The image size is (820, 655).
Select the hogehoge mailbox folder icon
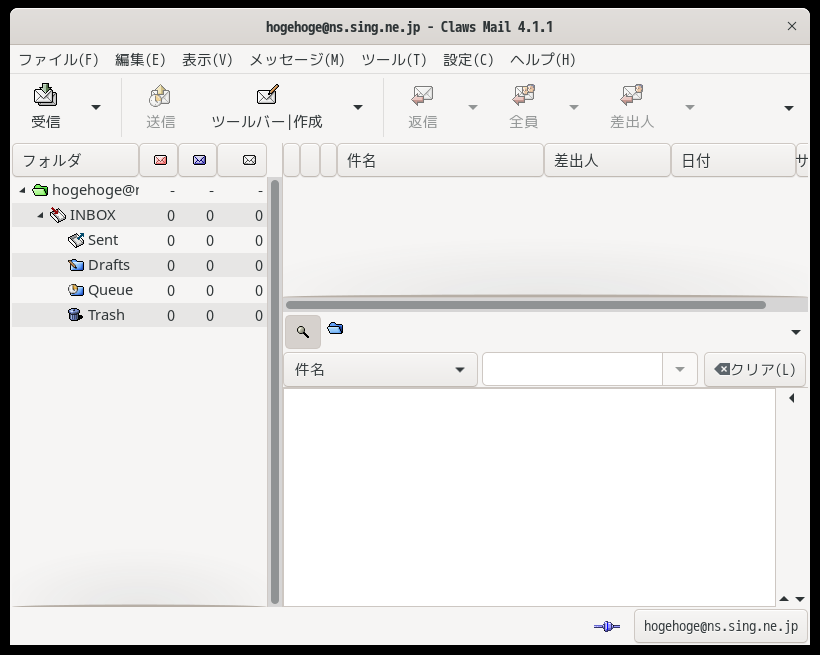pyautogui.click(x=40, y=190)
